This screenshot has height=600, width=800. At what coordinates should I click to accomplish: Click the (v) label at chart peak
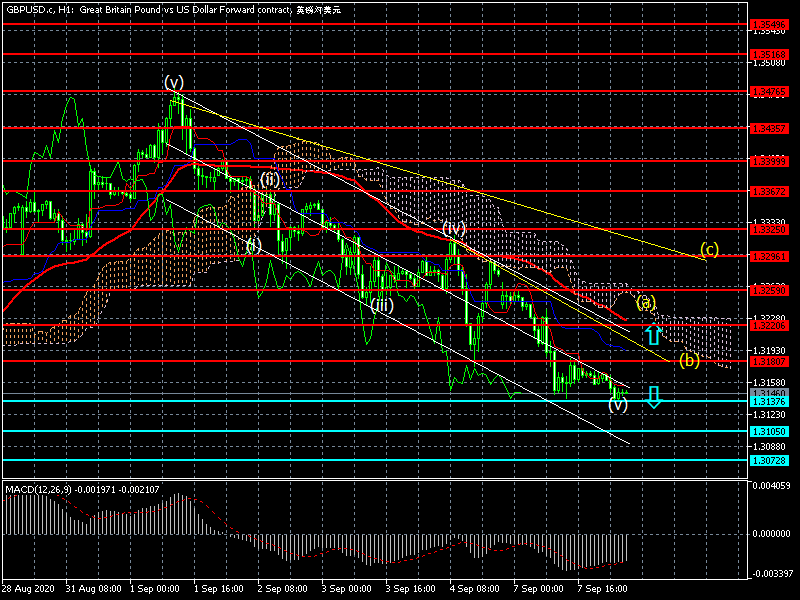[x=175, y=82]
